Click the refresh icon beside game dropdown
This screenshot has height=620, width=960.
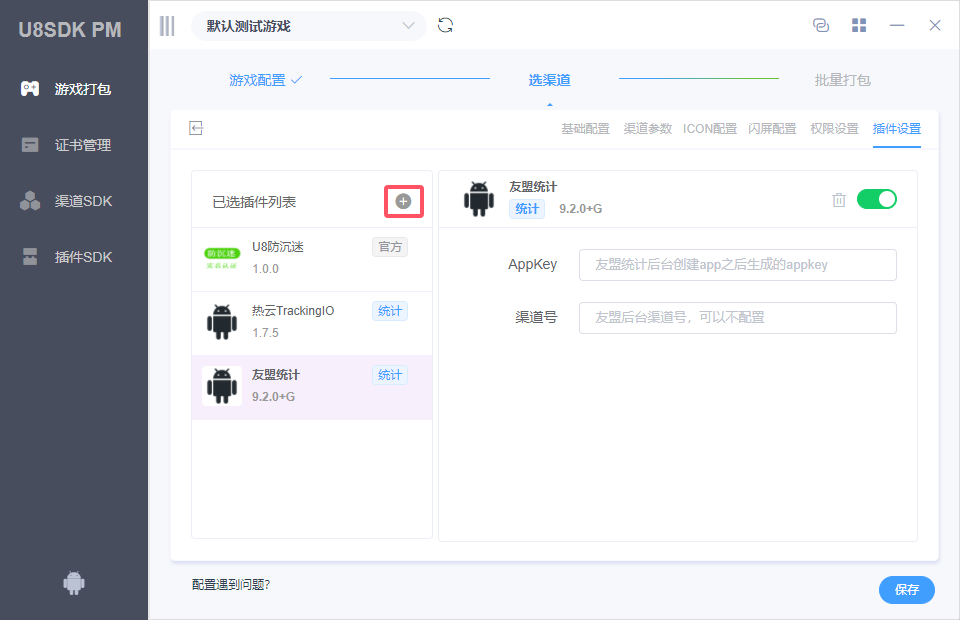coord(445,26)
